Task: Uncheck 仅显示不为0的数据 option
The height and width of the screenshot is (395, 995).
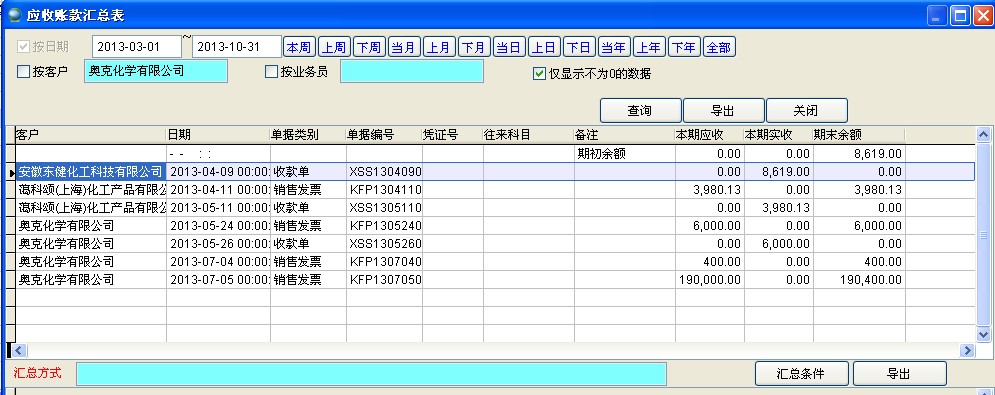Action: tap(539, 74)
